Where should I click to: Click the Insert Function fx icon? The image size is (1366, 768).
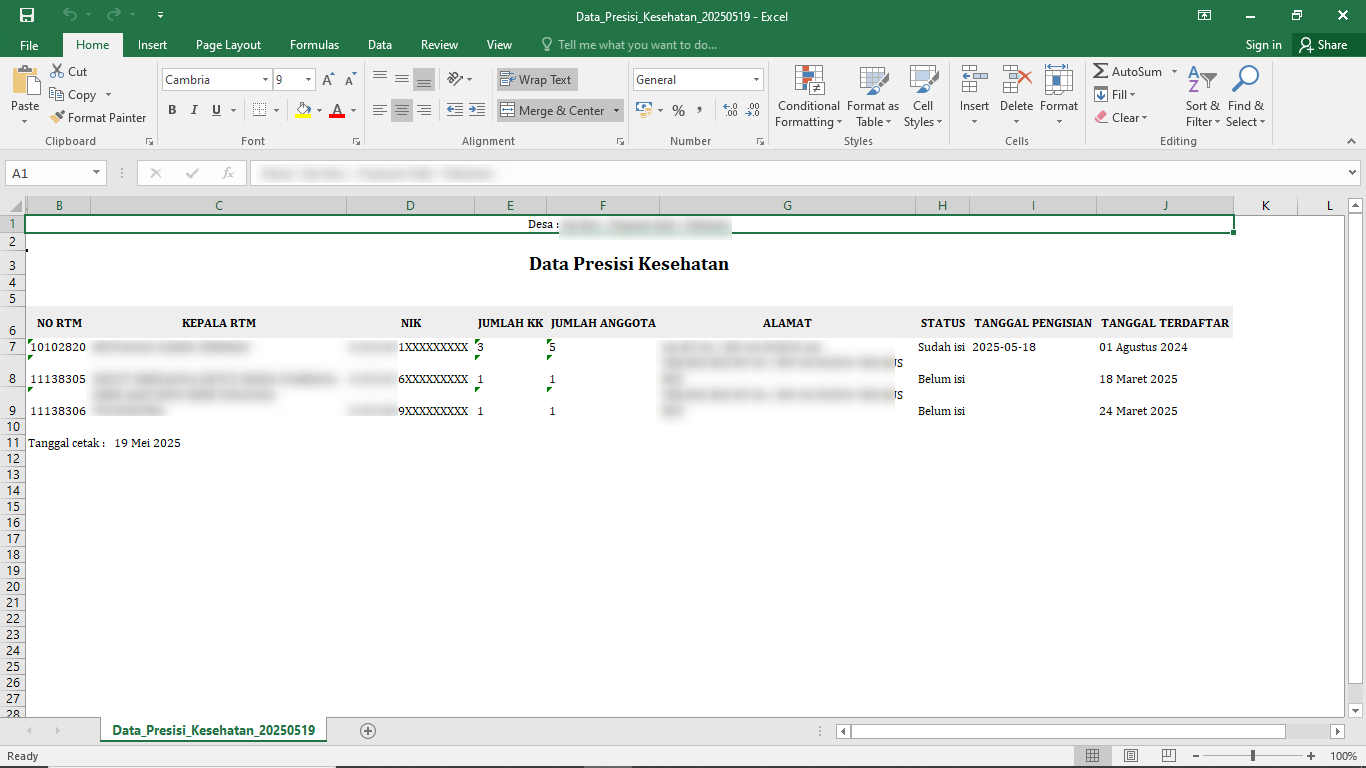click(228, 173)
